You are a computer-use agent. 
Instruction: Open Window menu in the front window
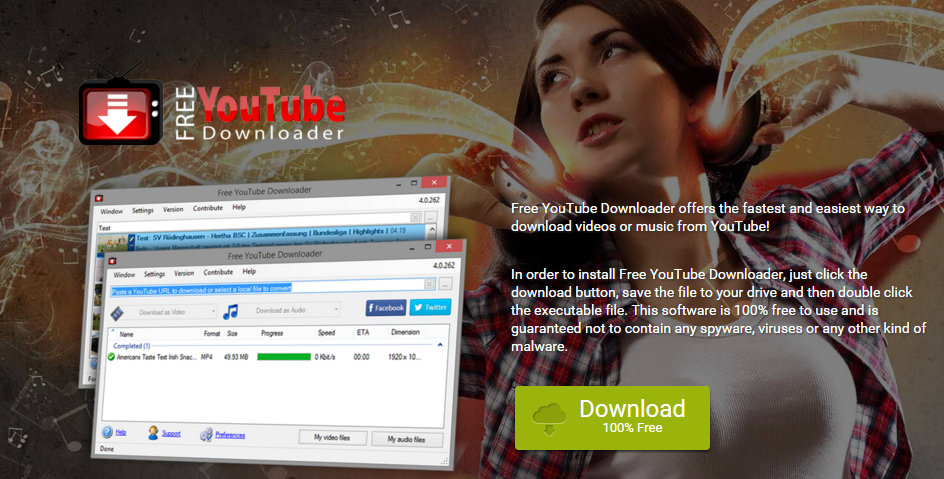(124, 274)
